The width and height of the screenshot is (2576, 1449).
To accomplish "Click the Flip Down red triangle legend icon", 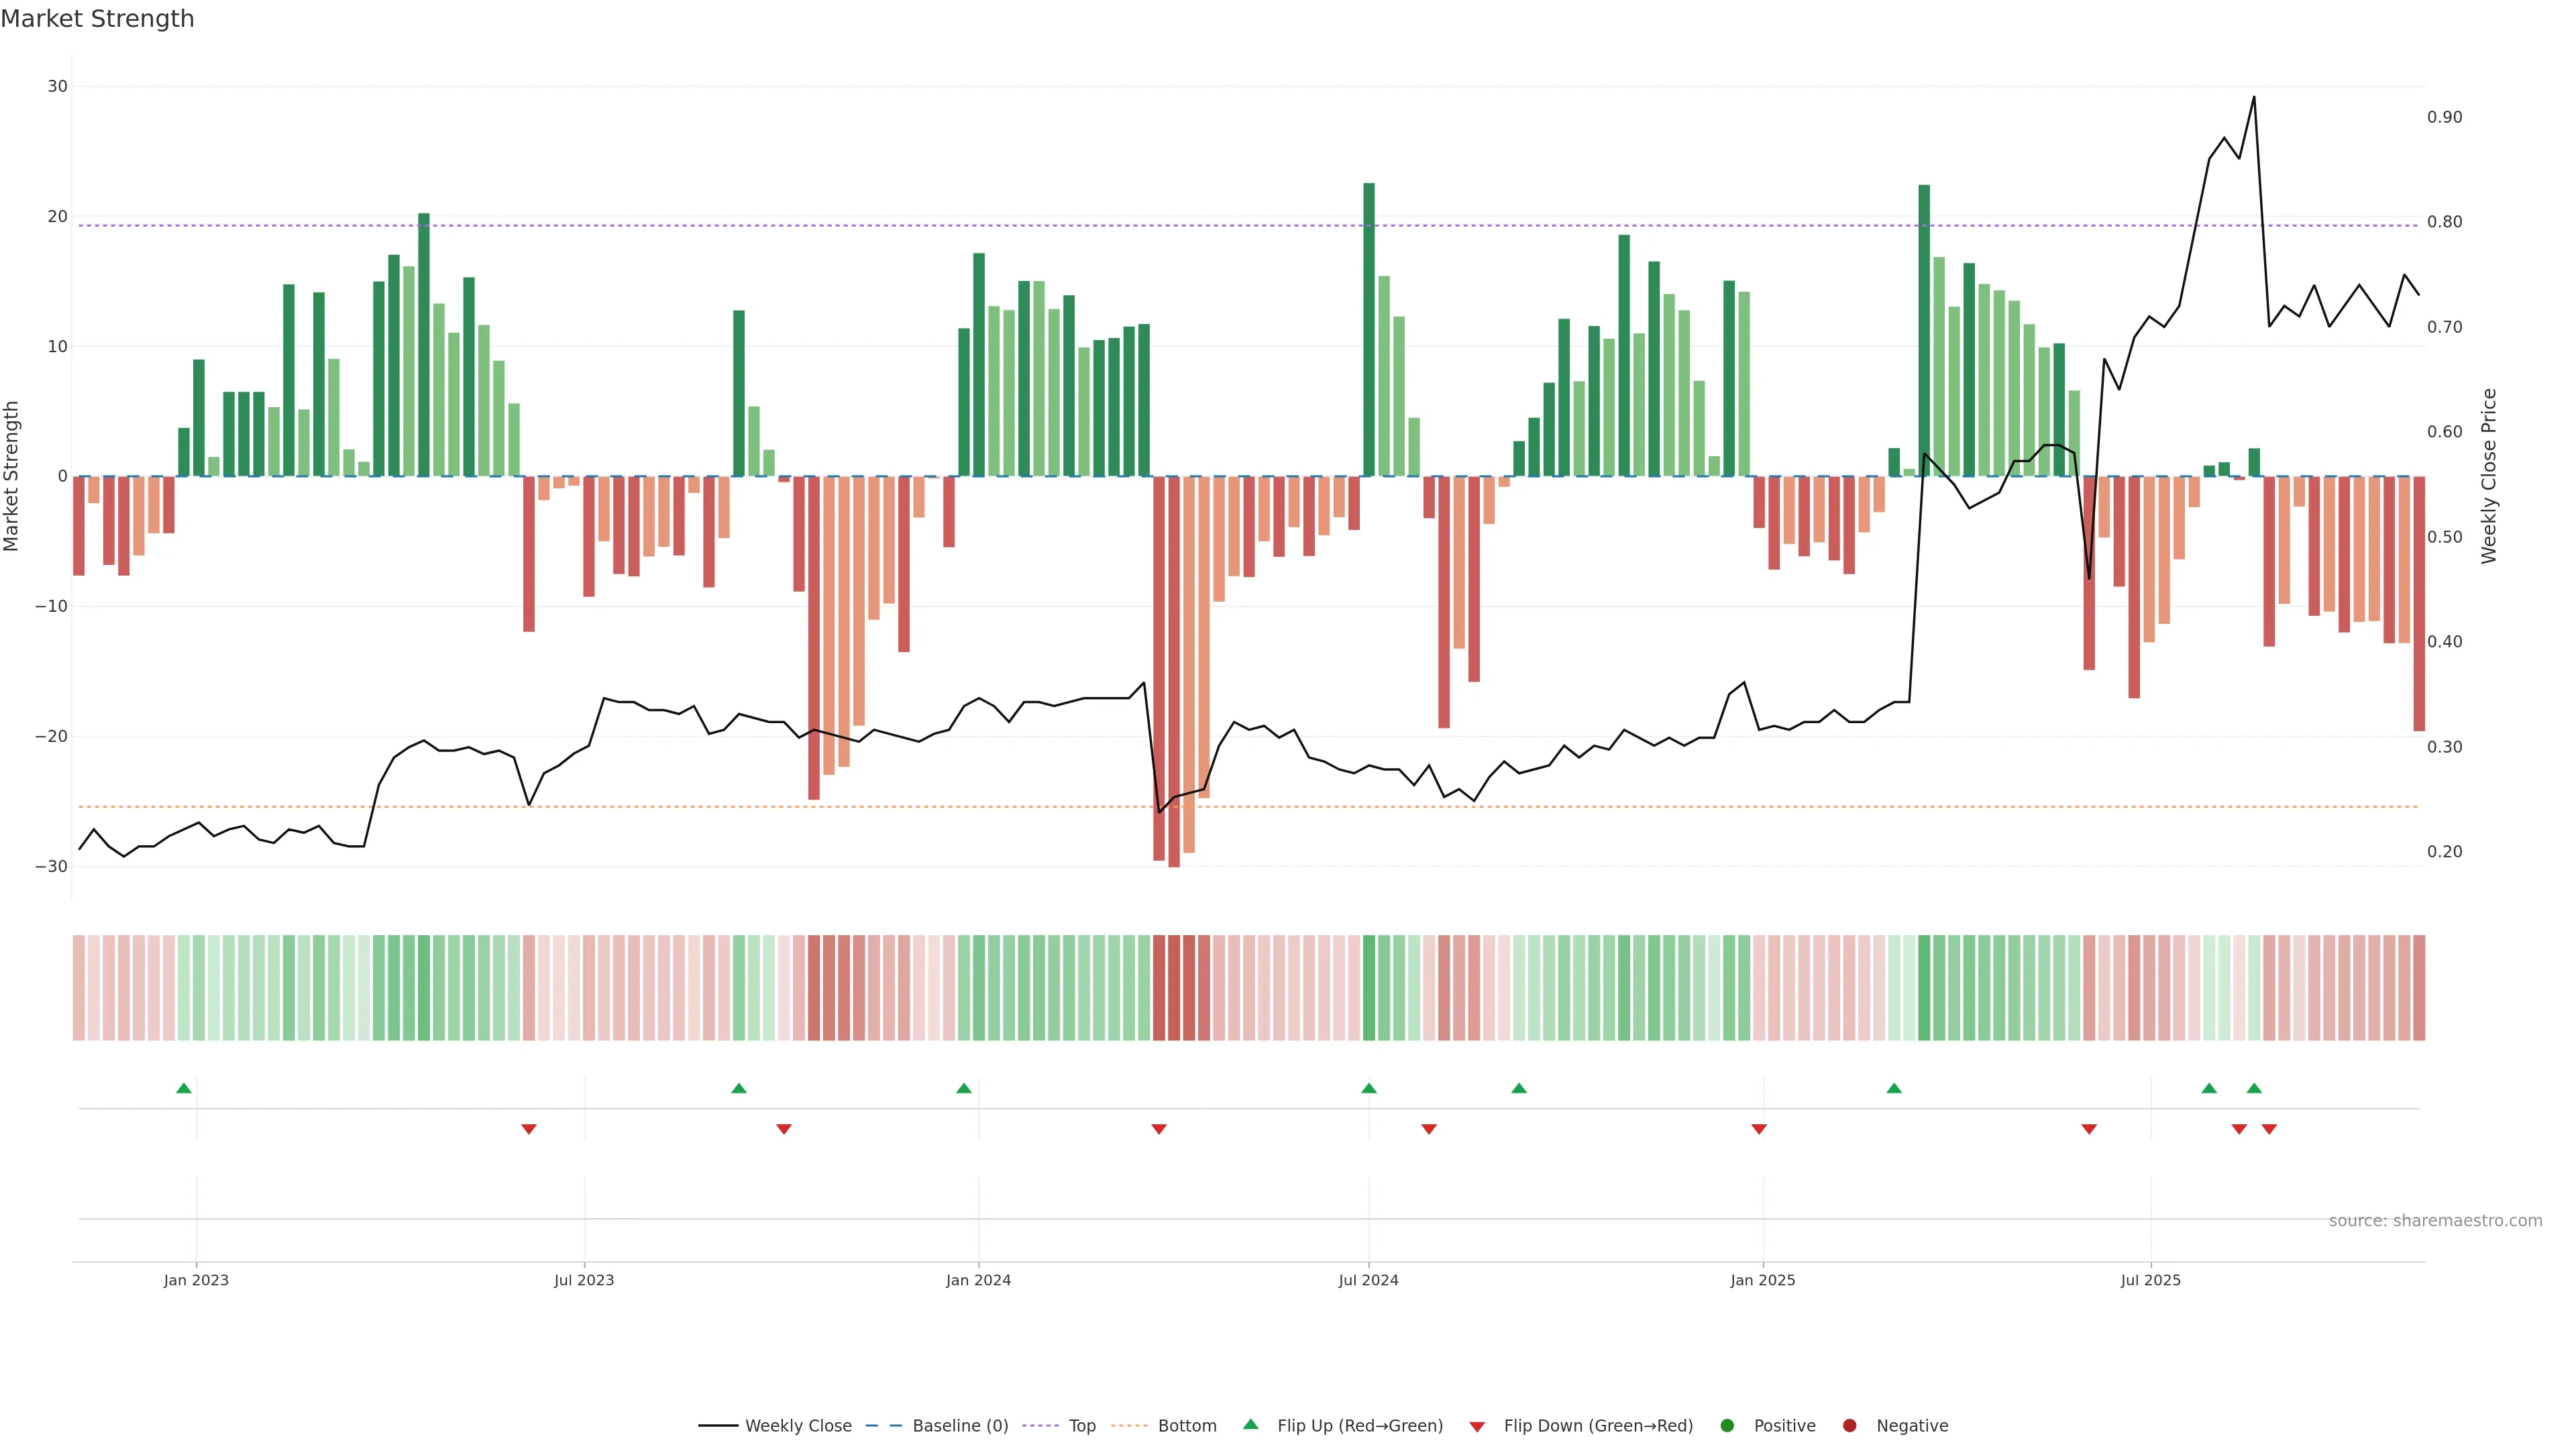I will (x=1477, y=1427).
